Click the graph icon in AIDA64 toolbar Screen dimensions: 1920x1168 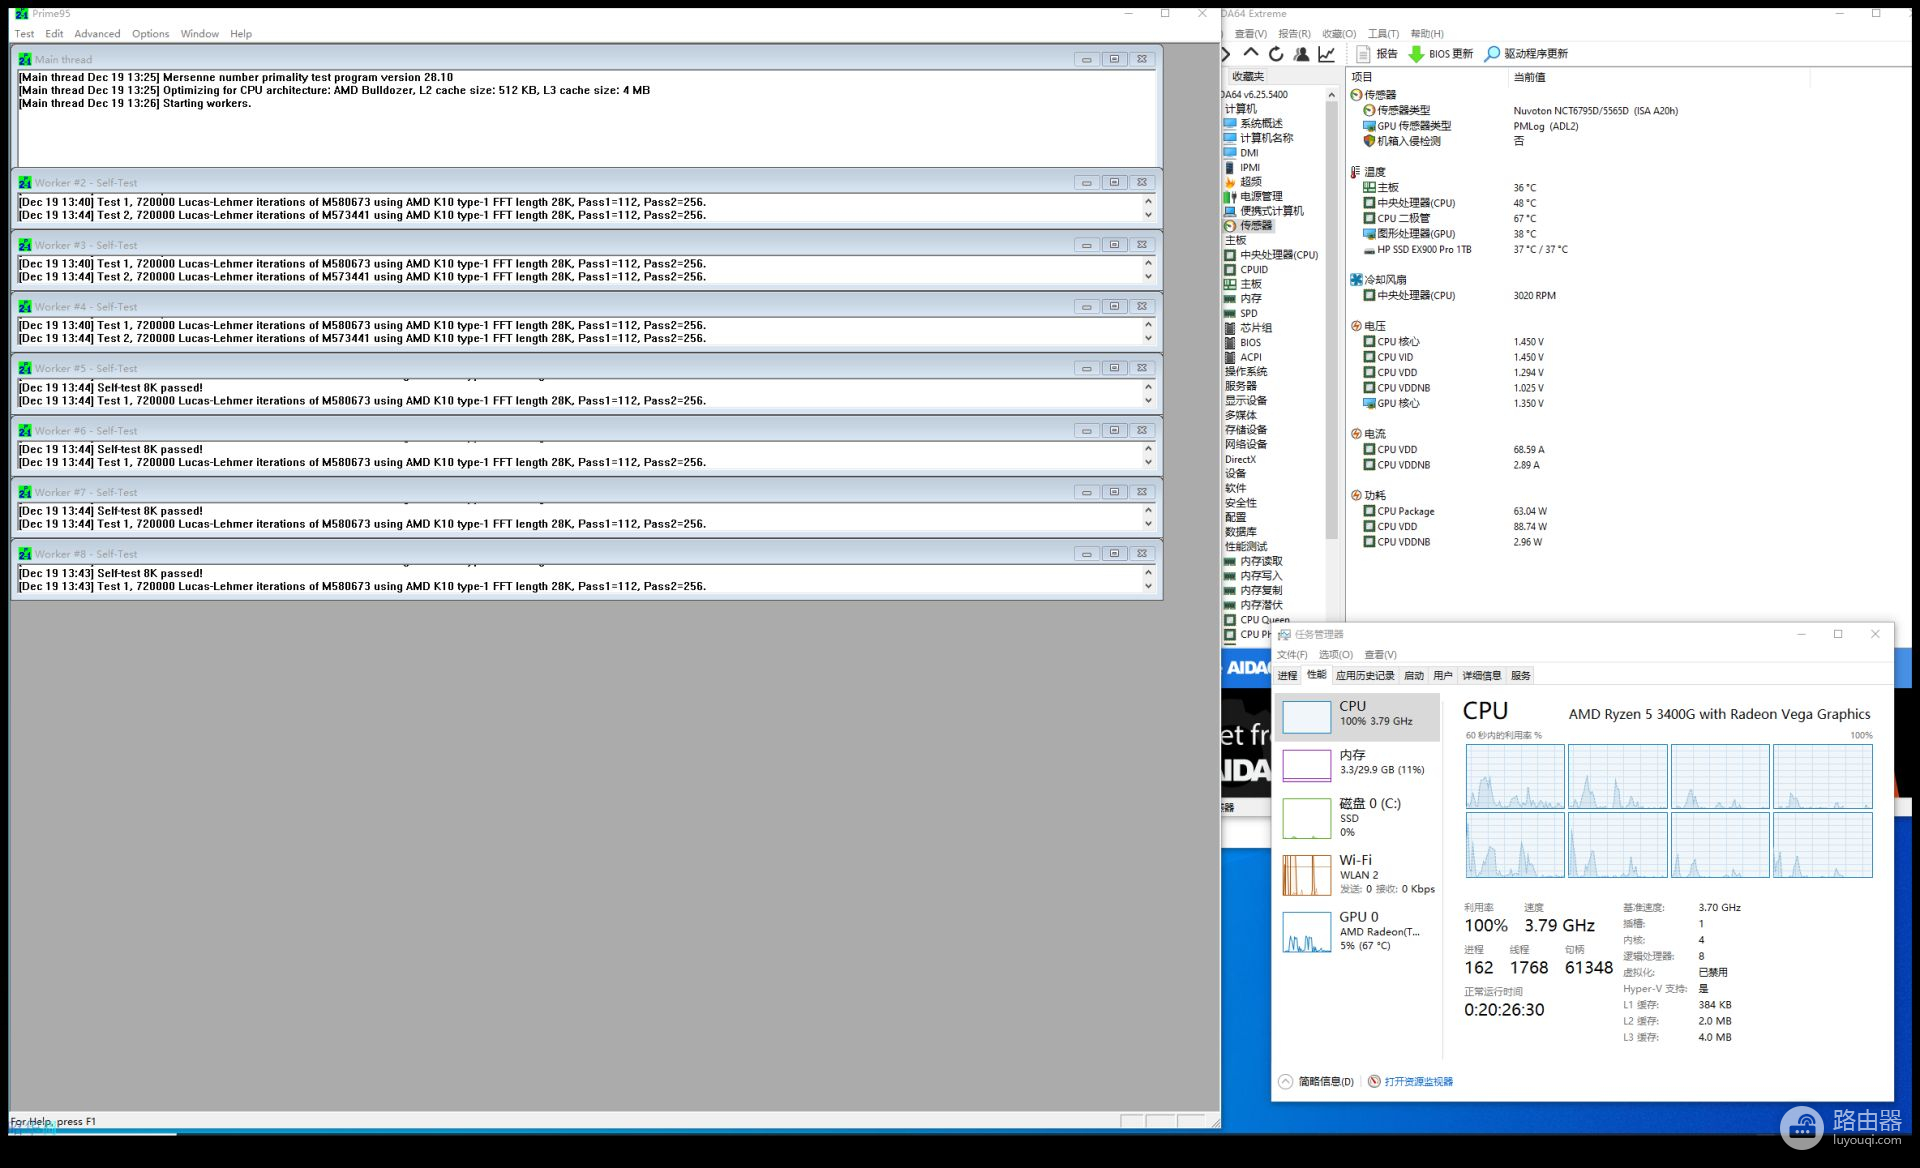pyautogui.click(x=1327, y=54)
